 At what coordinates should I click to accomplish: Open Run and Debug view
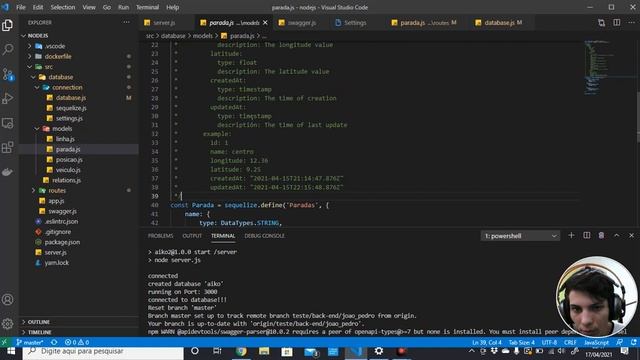click(7, 98)
